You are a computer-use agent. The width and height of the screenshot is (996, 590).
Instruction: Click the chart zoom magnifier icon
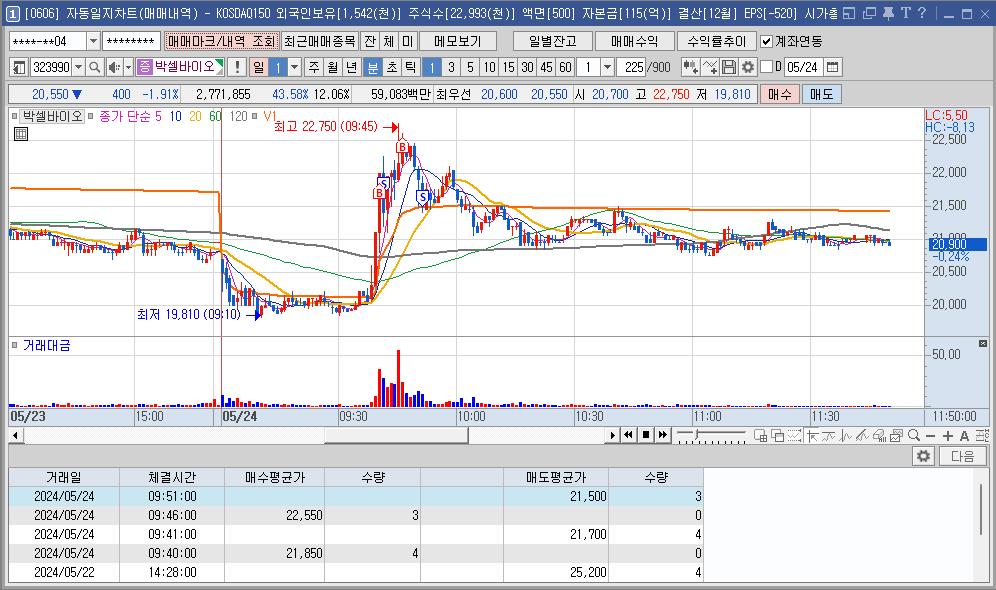tap(914, 435)
